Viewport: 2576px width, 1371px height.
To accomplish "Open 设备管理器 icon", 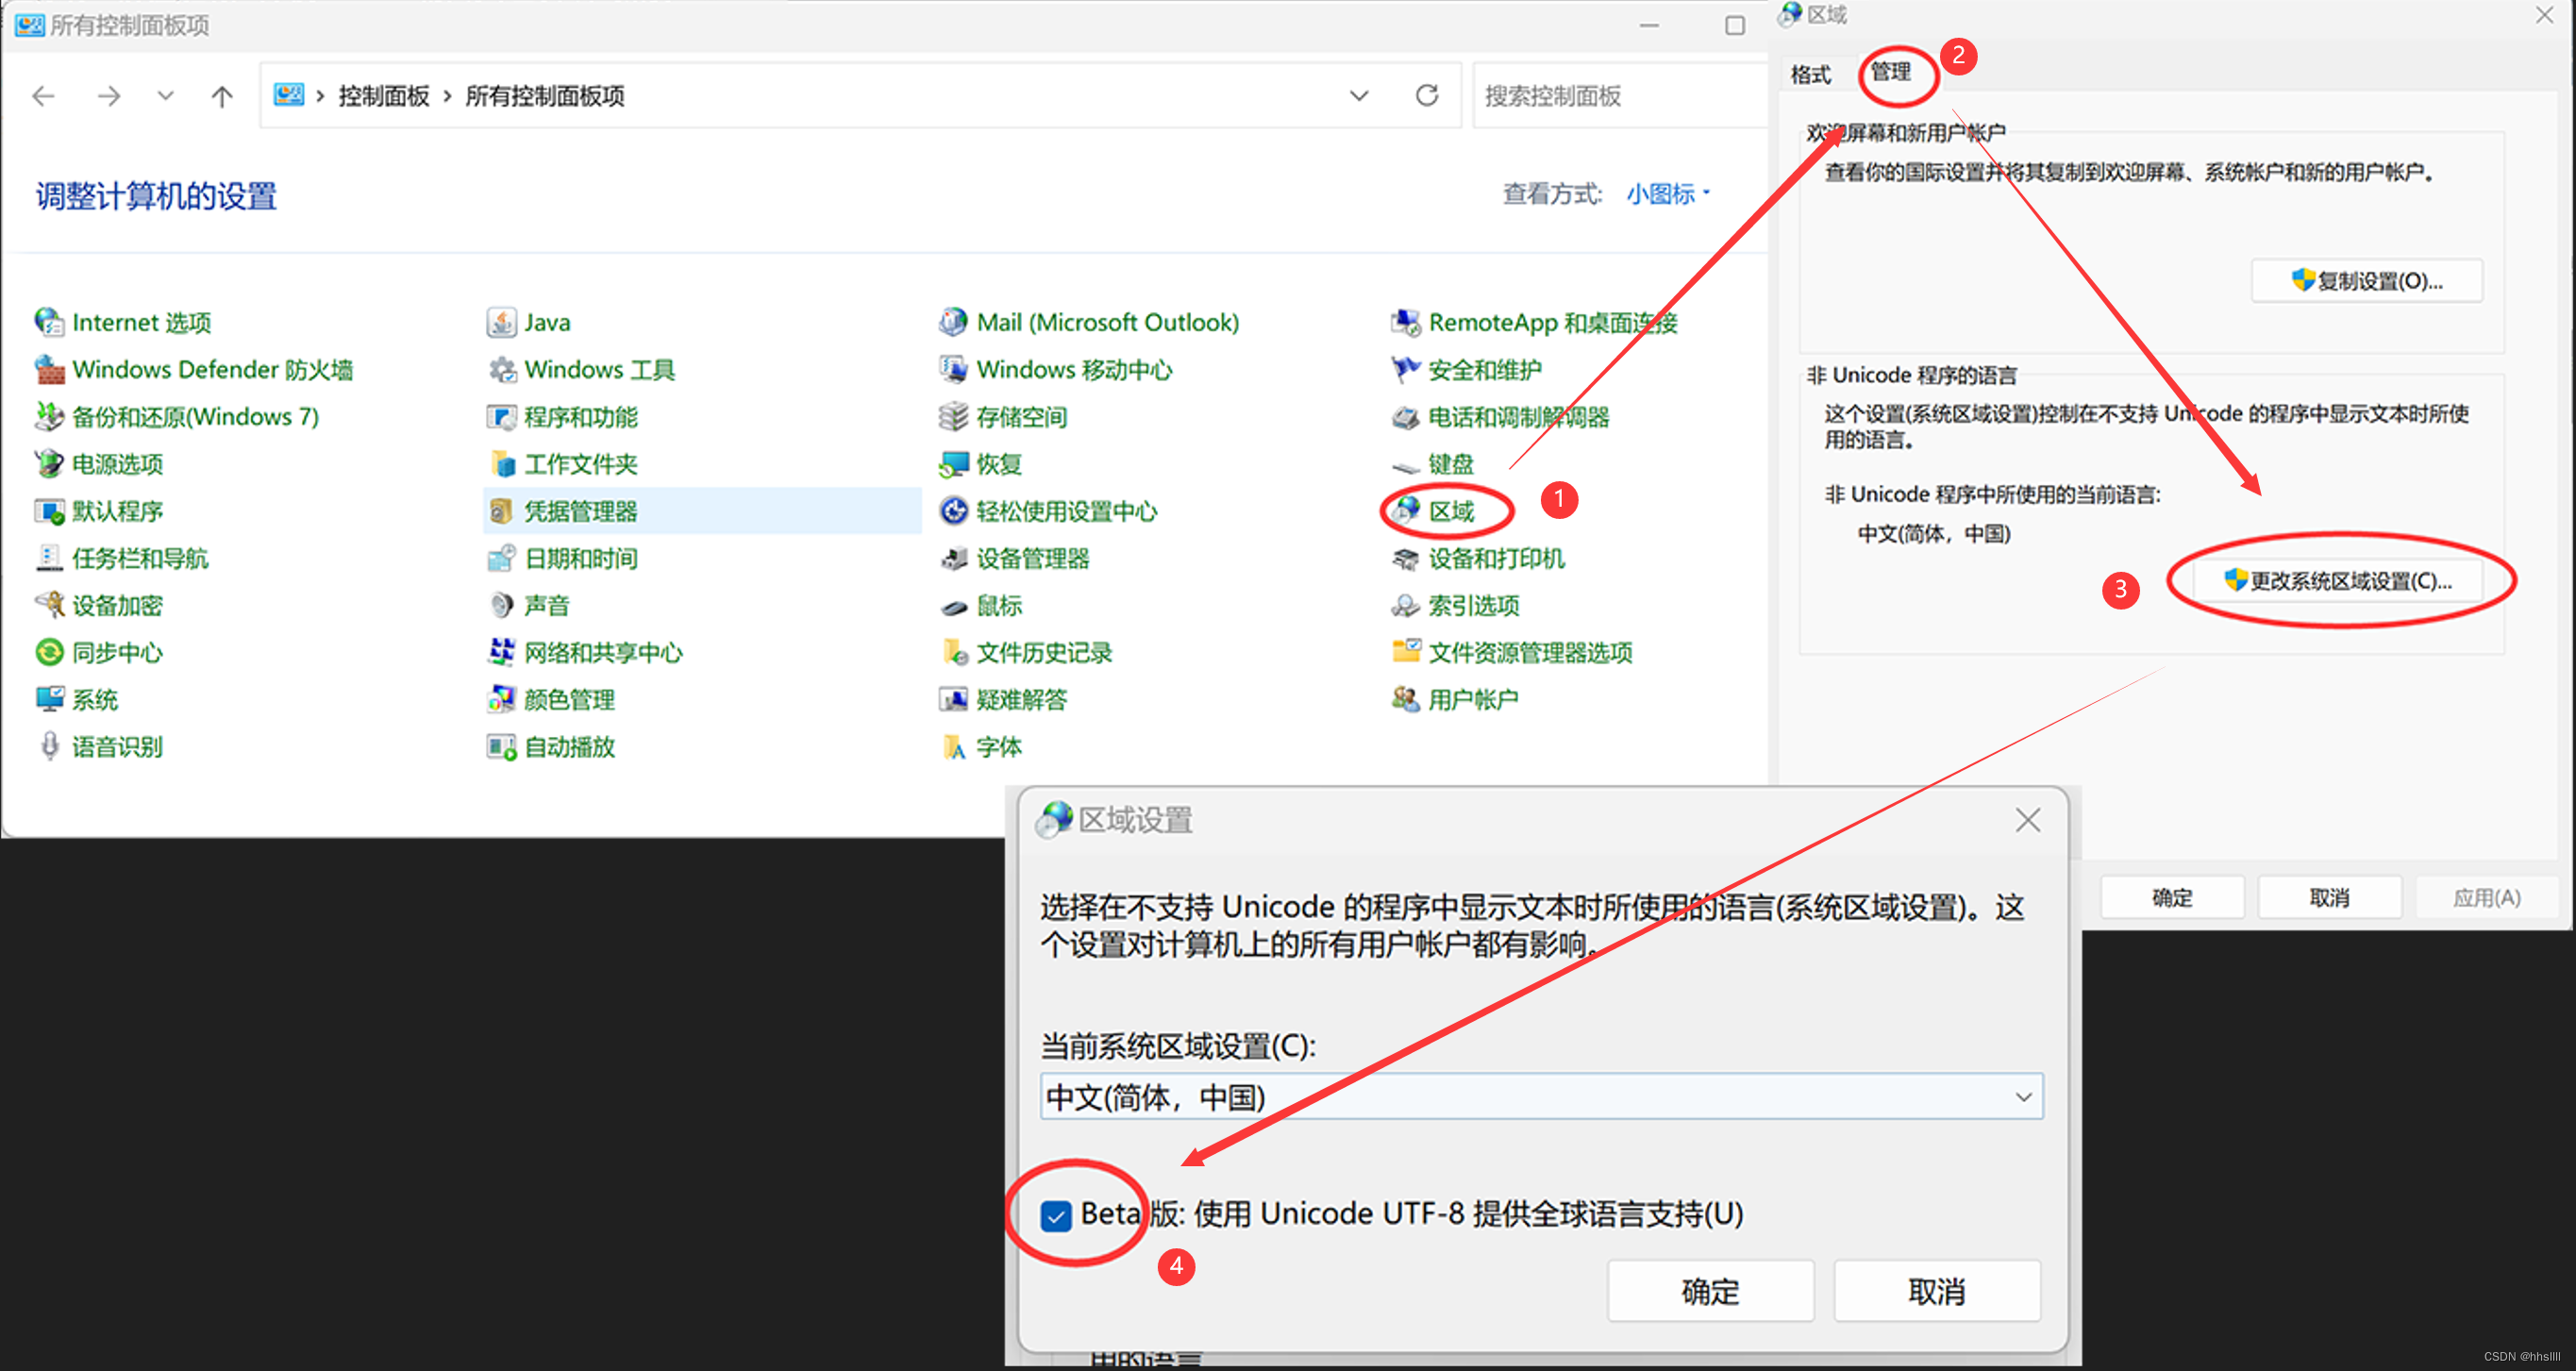I will point(954,558).
